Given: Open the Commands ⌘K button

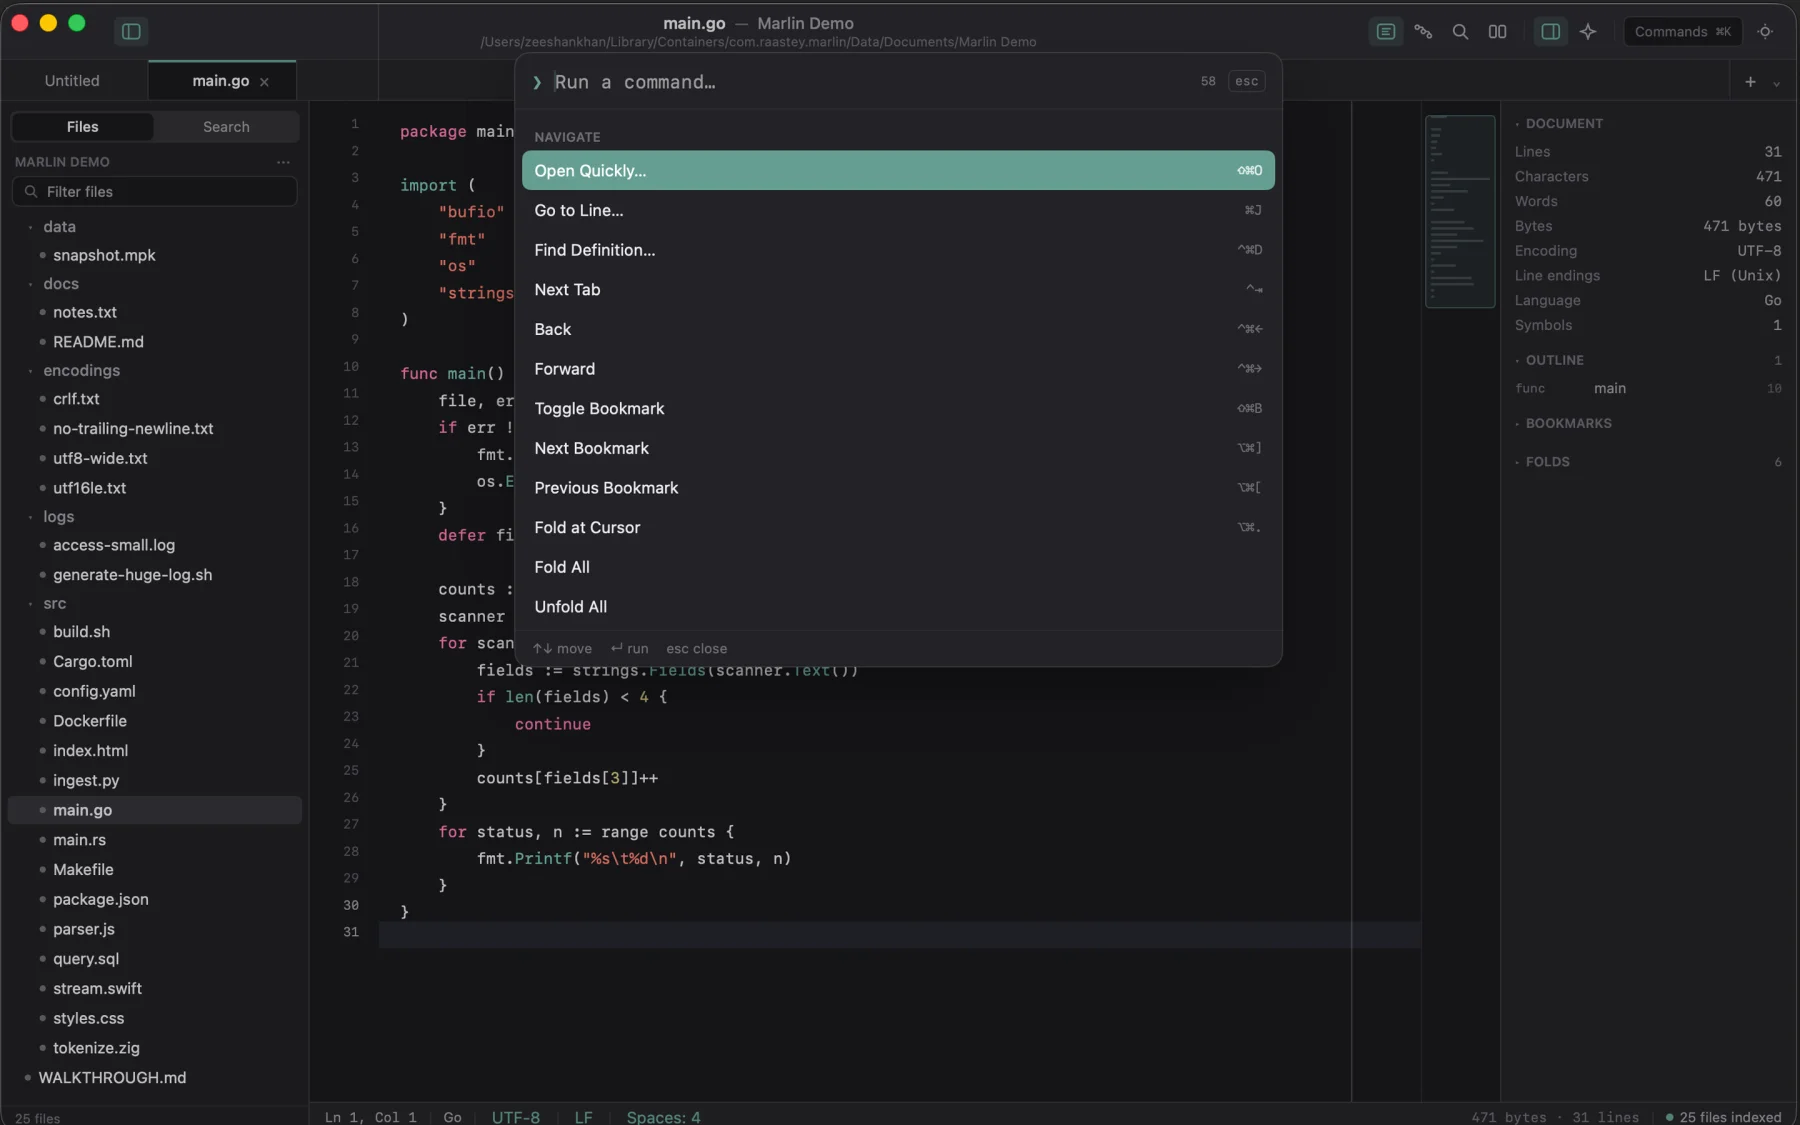Looking at the screenshot, I should pos(1682,32).
